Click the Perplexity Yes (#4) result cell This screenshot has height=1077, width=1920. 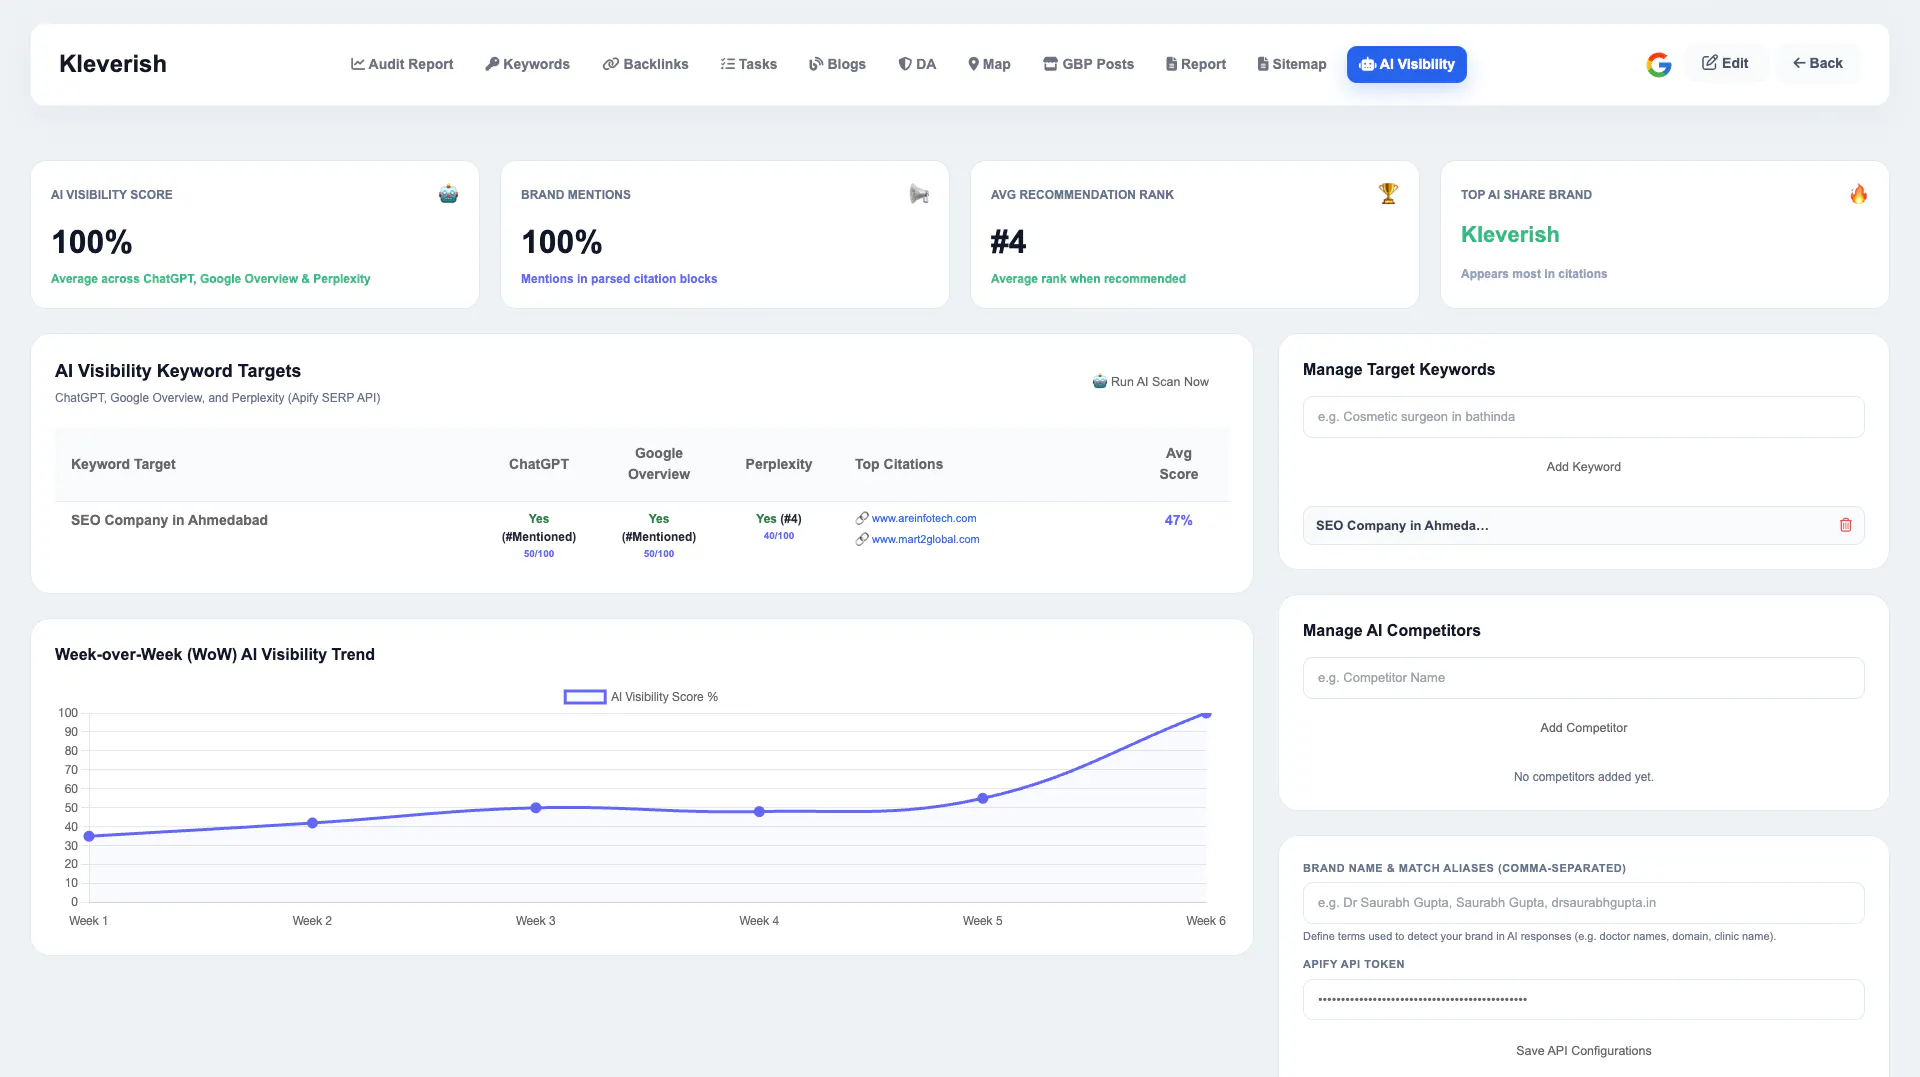tap(779, 518)
